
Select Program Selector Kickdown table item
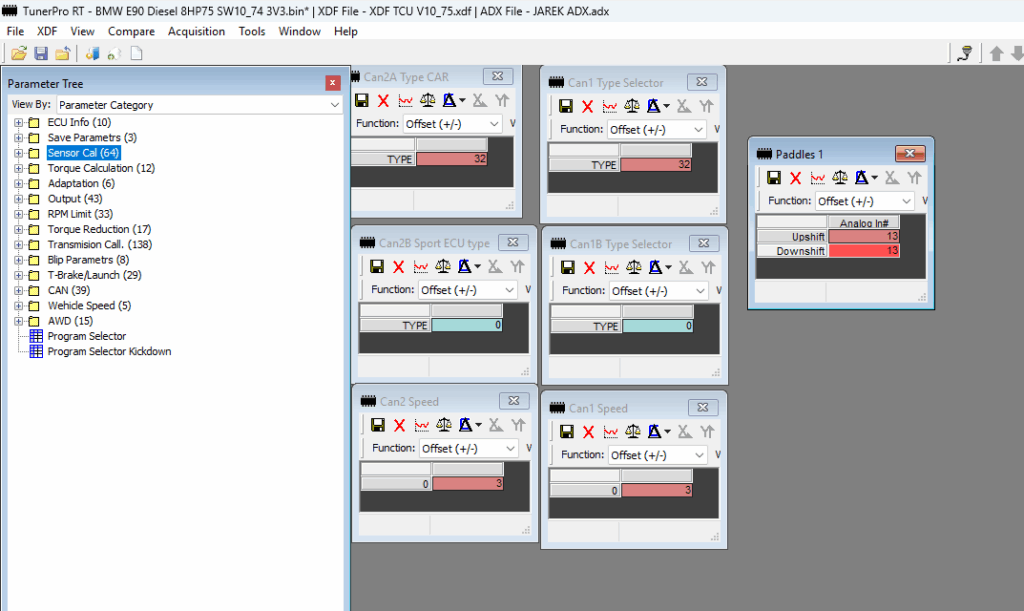[x=109, y=351]
